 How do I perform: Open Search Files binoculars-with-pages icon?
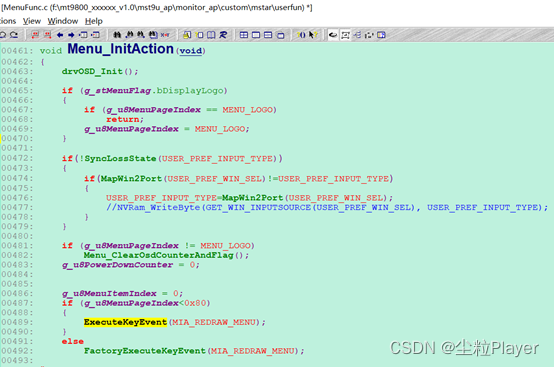pos(153,35)
